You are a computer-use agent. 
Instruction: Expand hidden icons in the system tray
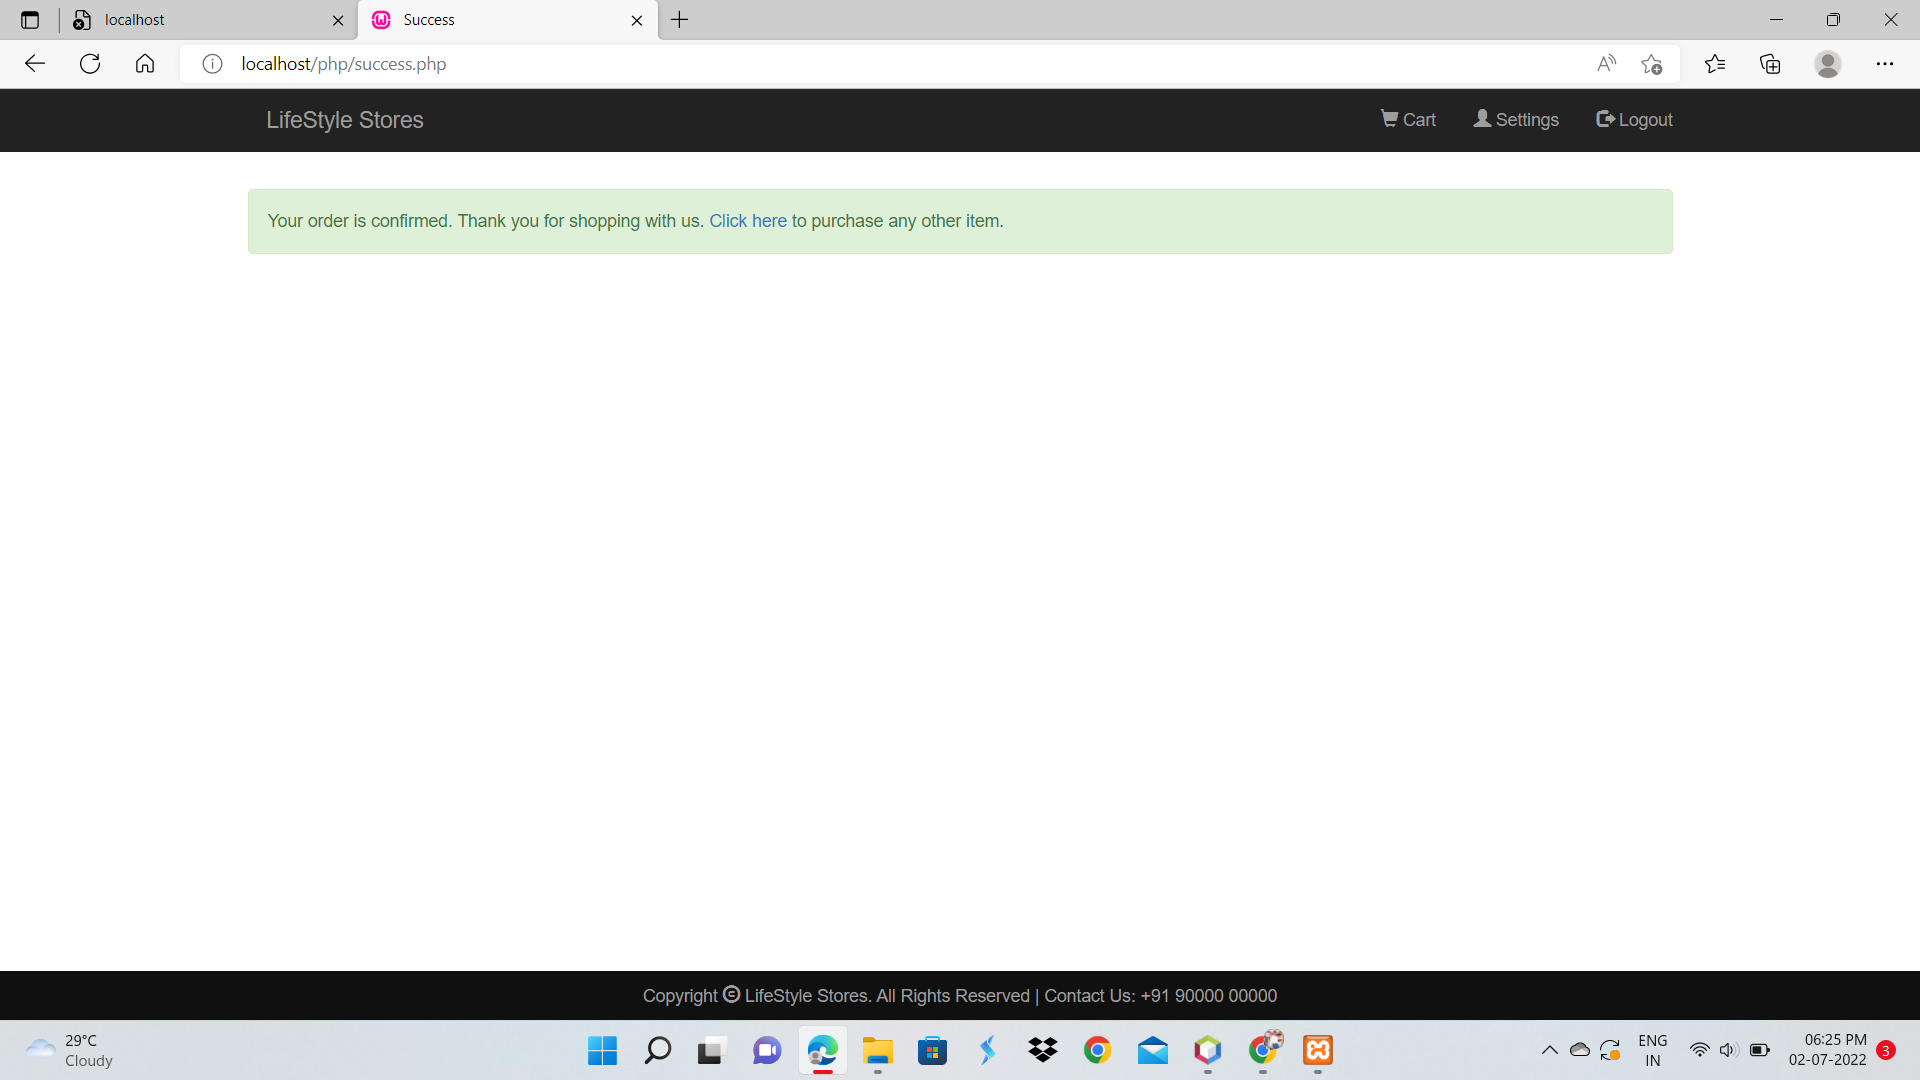(1550, 1050)
